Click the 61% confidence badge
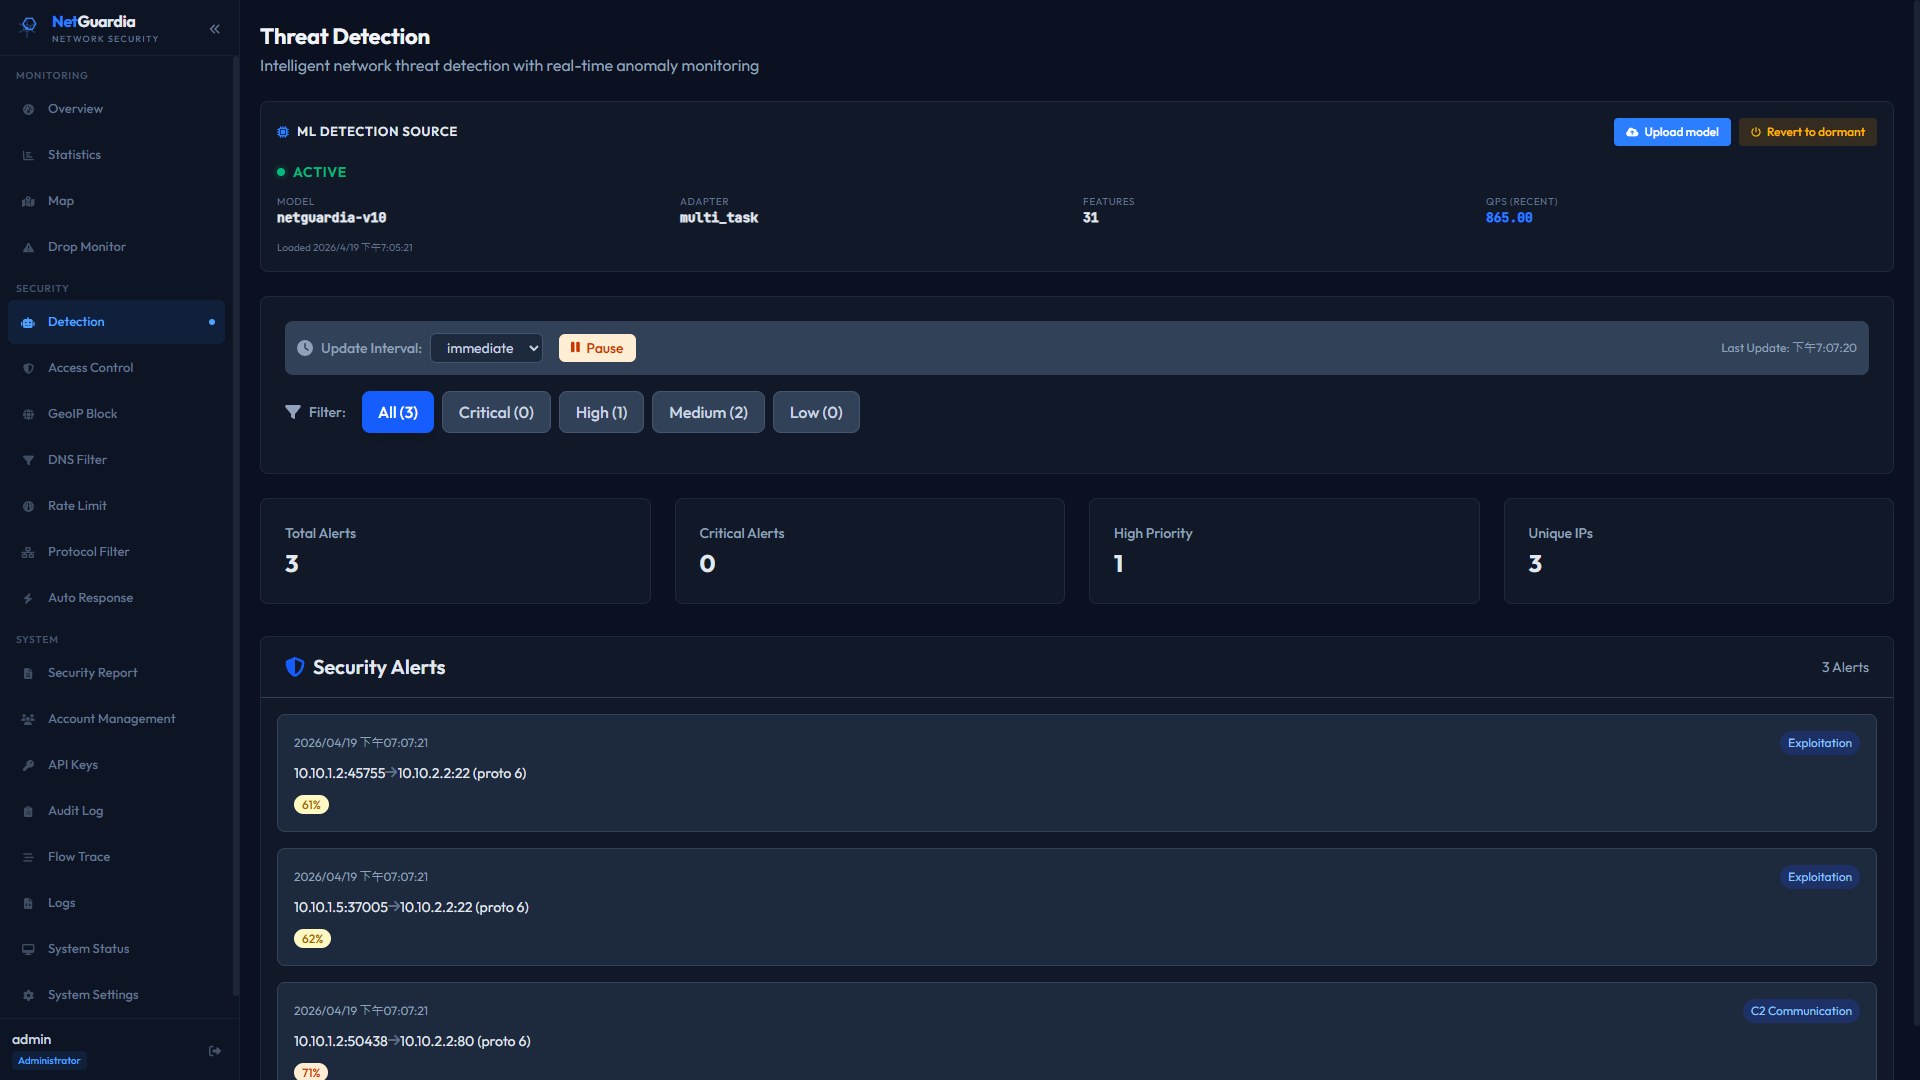Viewport: 1920px width, 1080px height. (x=311, y=805)
